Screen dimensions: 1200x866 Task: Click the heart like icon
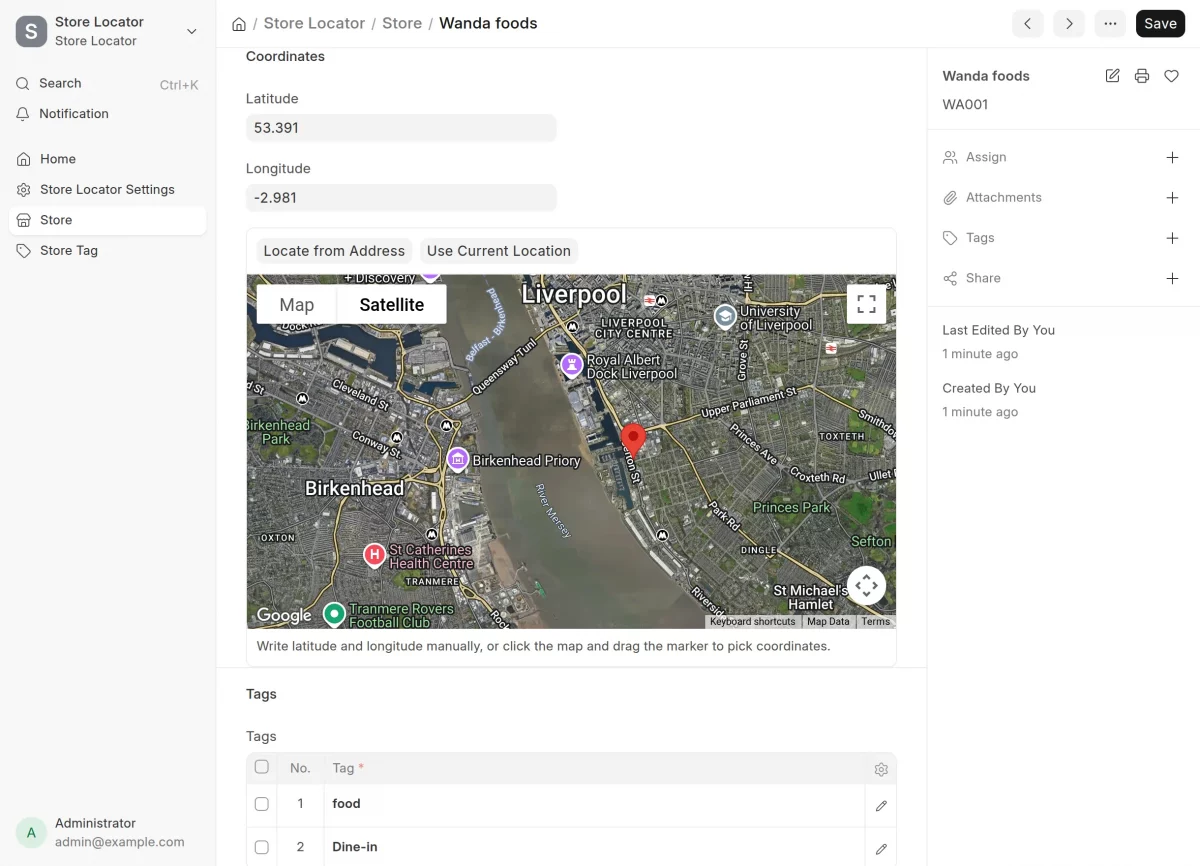pyautogui.click(x=1171, y=76)
